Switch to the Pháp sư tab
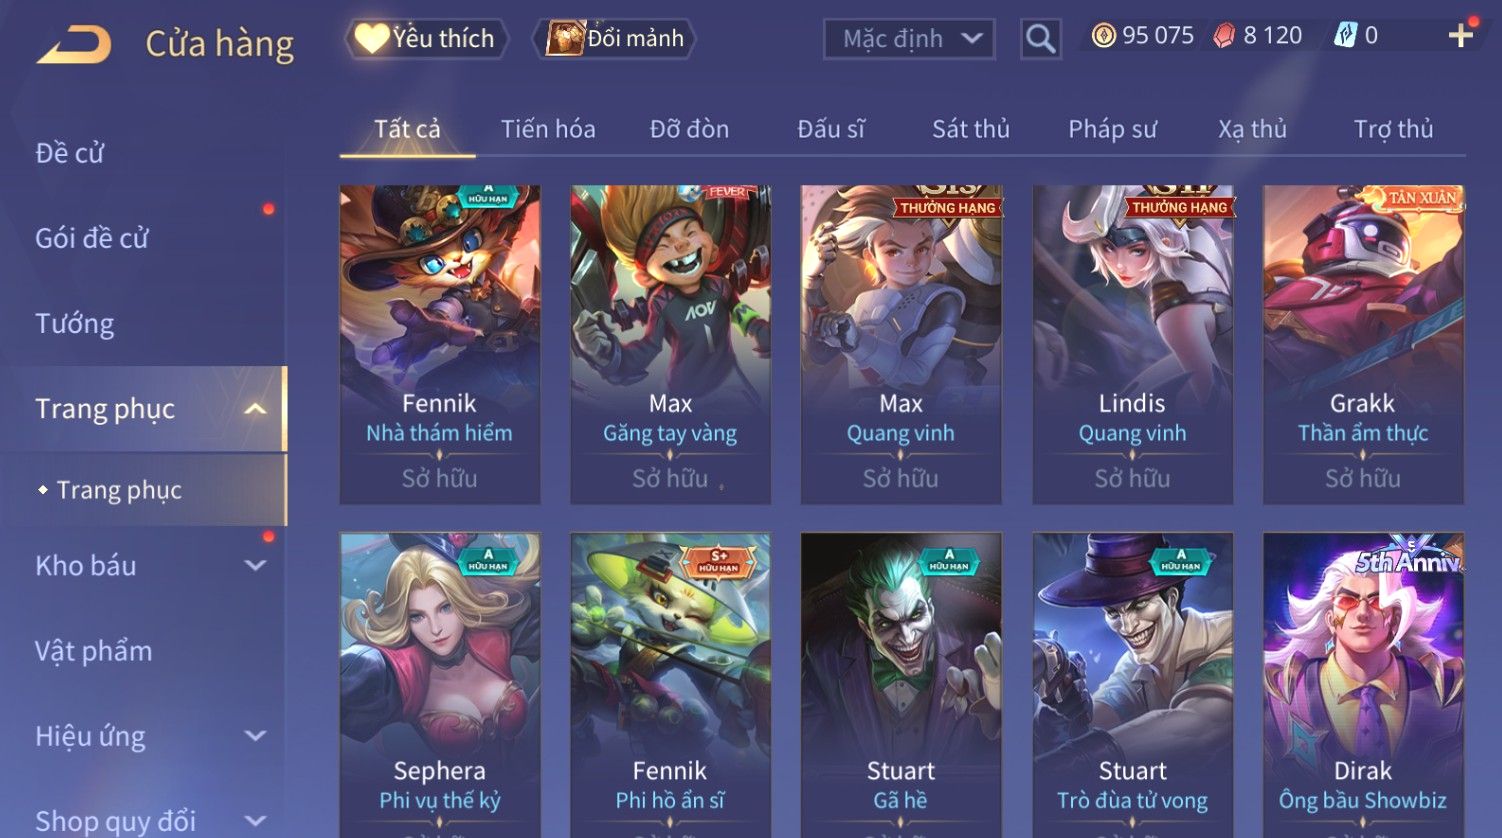Viewport: 1502px width, 838px height. (1112, 129)
